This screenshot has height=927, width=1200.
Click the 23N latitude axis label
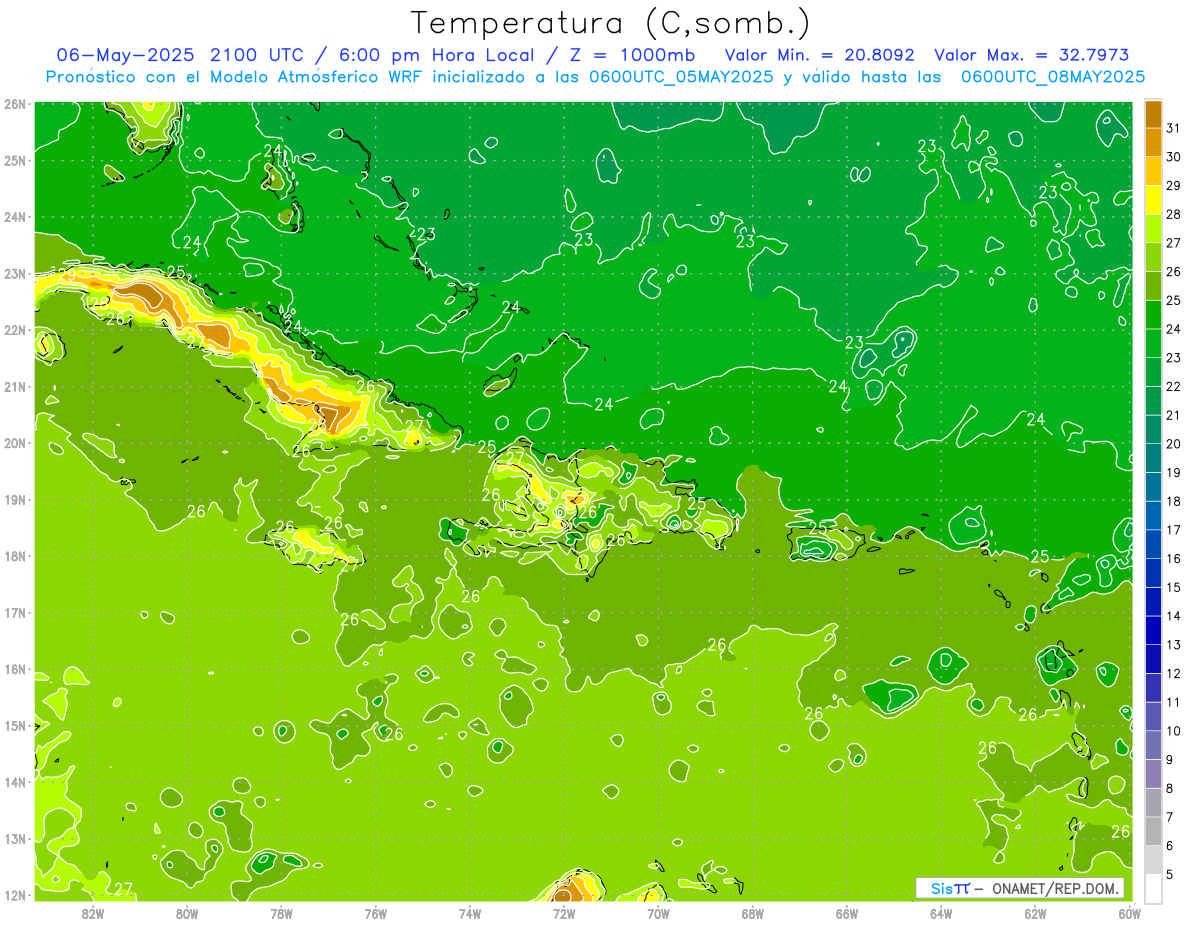coord(15,273)
